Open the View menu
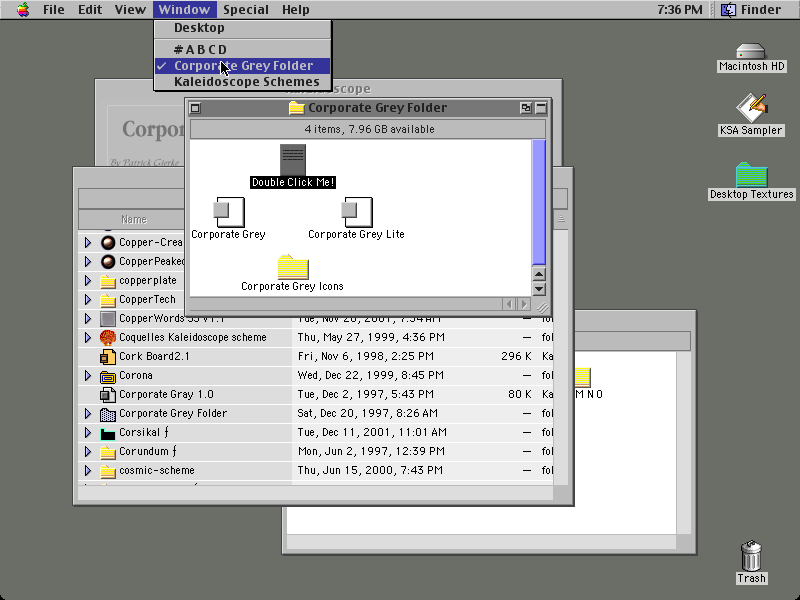 [x=130, y=9]
